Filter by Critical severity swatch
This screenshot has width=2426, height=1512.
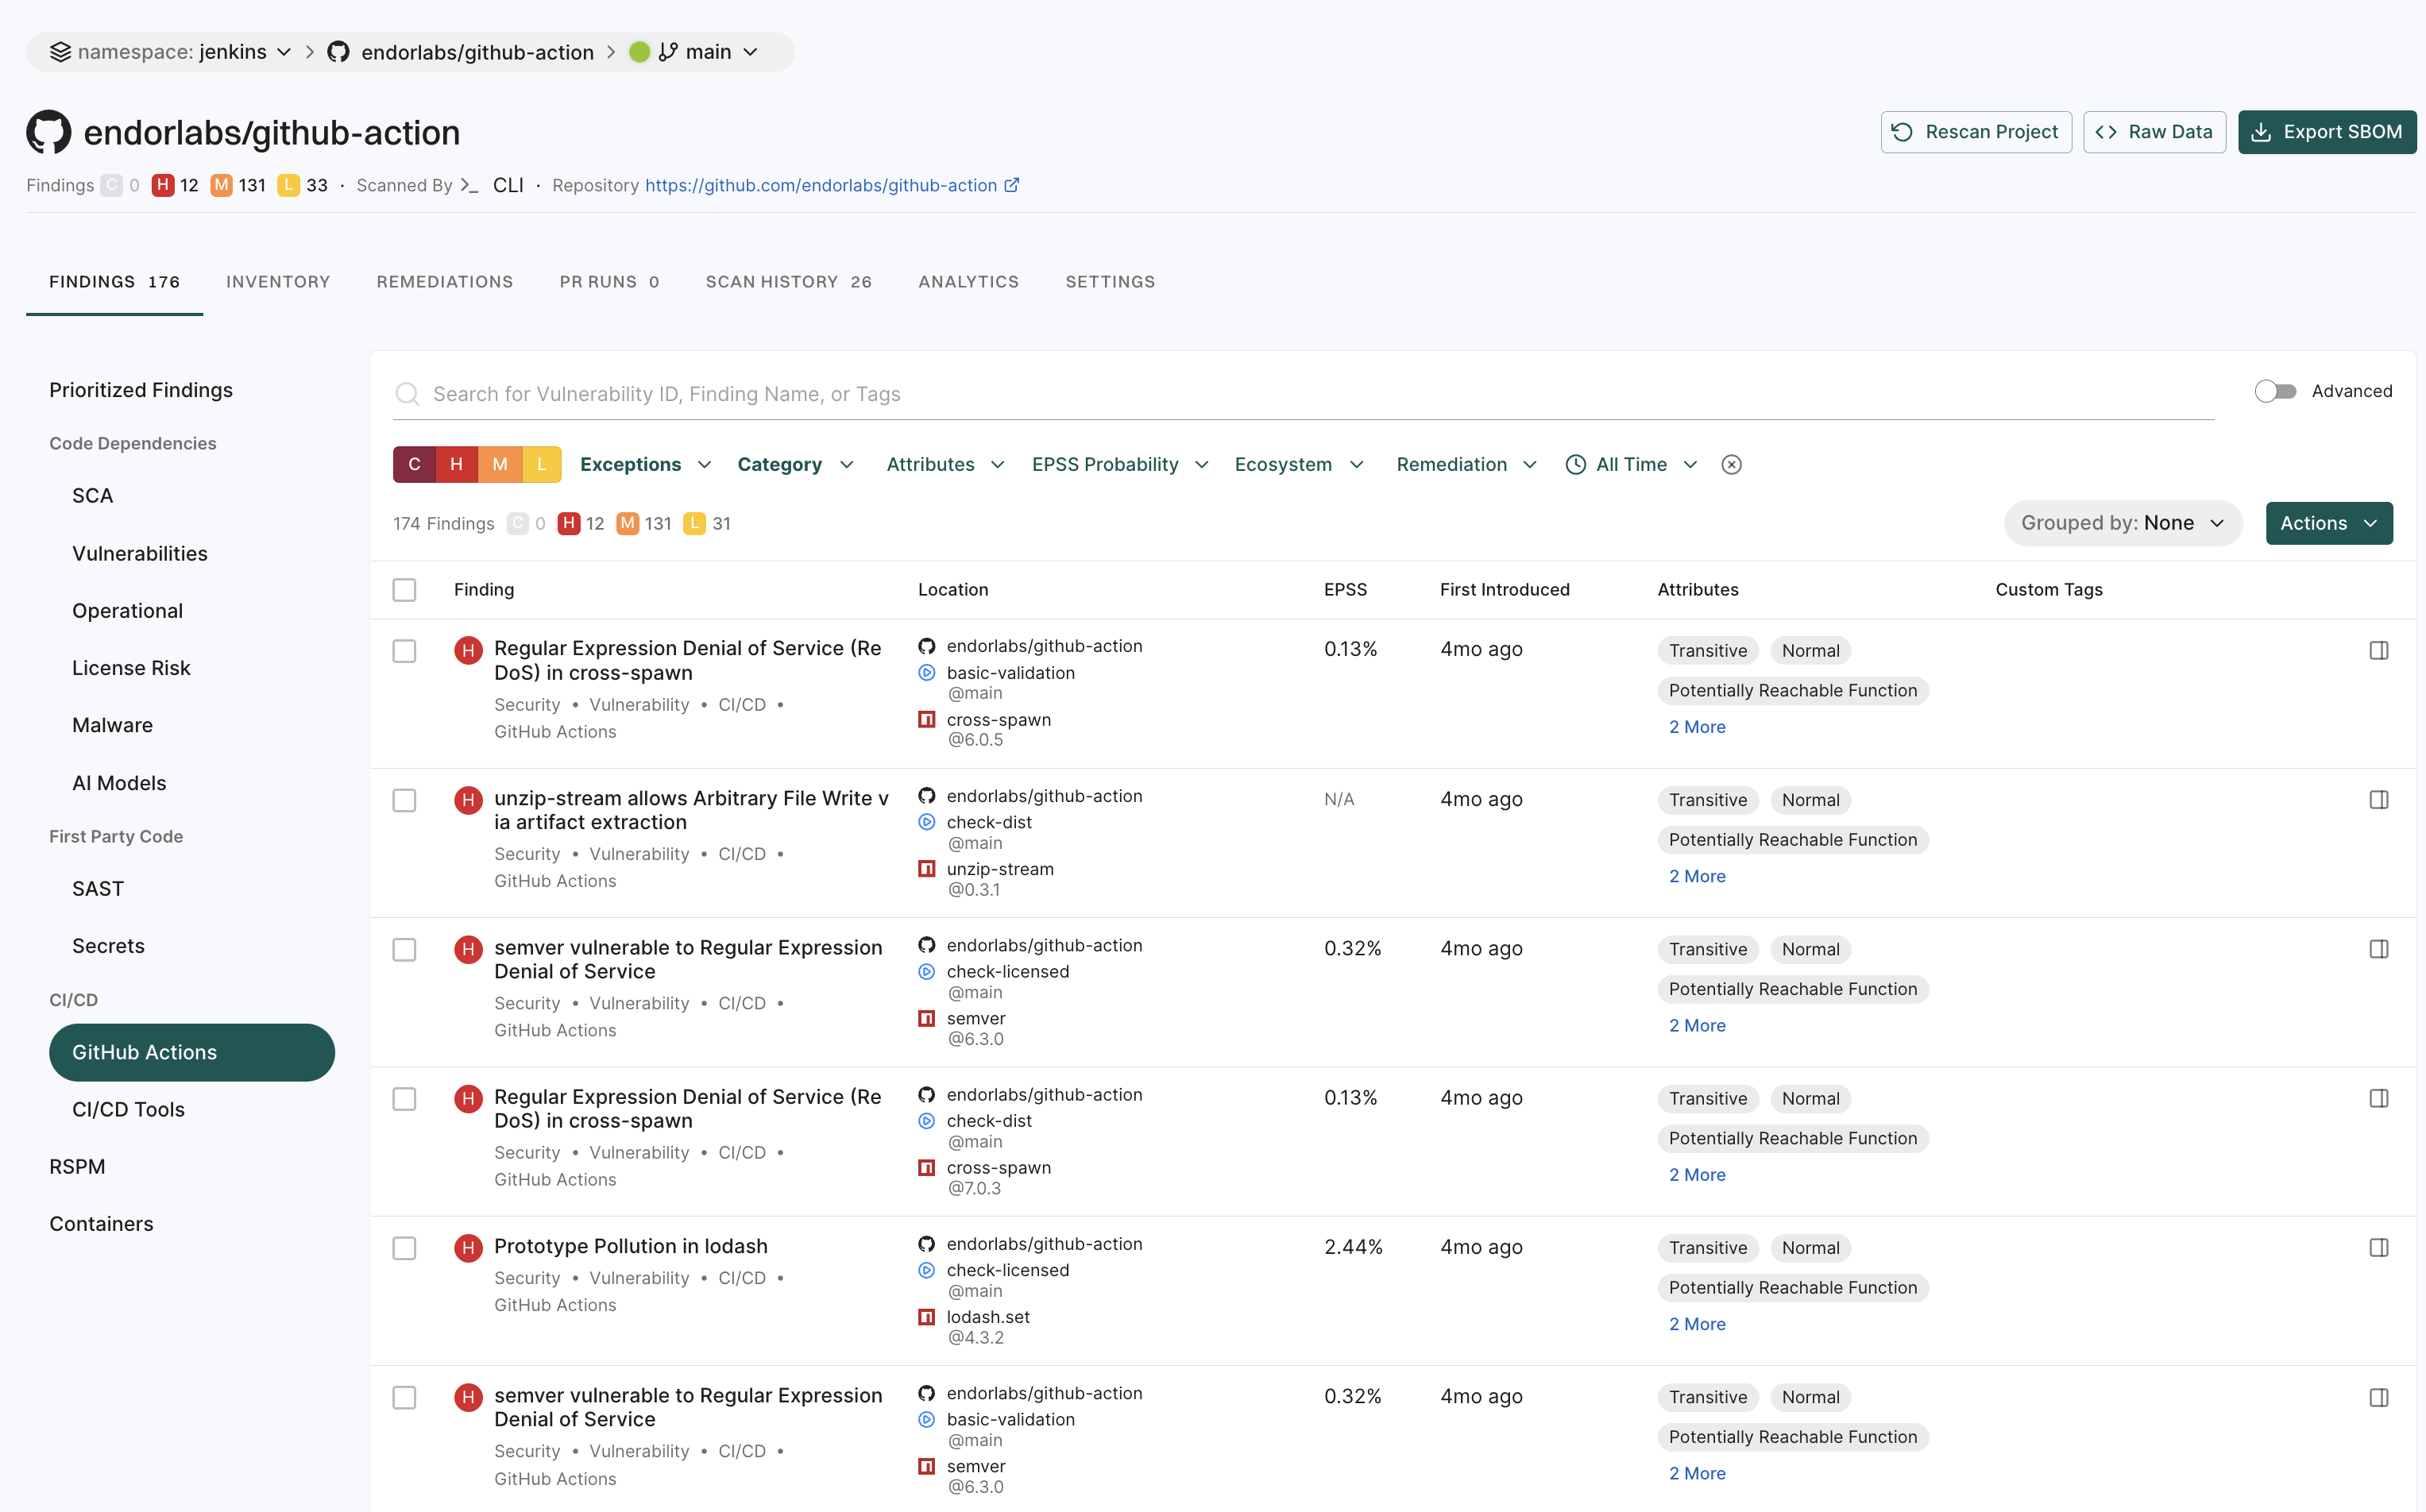[x=414, y=464]
